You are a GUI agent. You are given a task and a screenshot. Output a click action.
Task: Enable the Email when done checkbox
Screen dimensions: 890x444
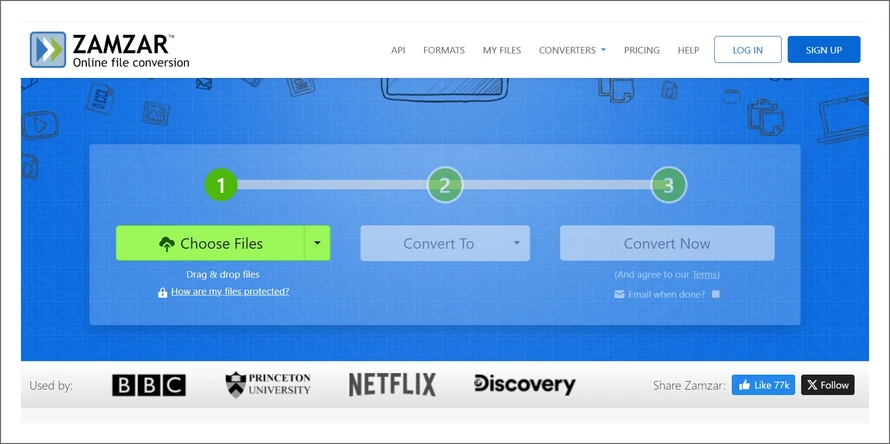[x=715, y=294]
